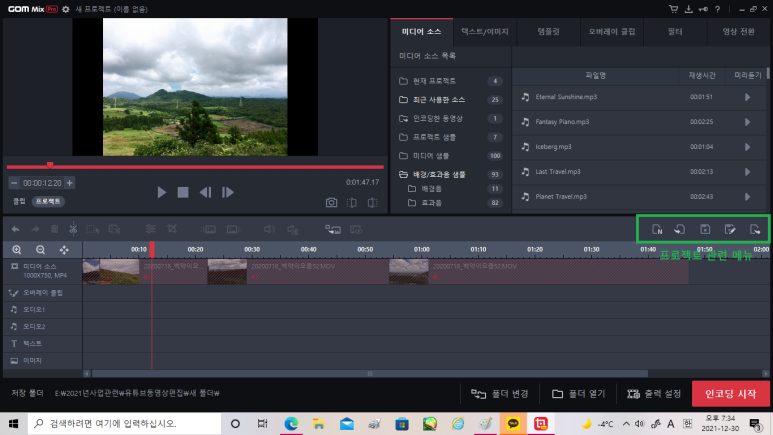The width and height of the screenshot is (773, 435).
Task: Decrease time with minus stepper
Action: pyautogui.click(x=14, y=183)
